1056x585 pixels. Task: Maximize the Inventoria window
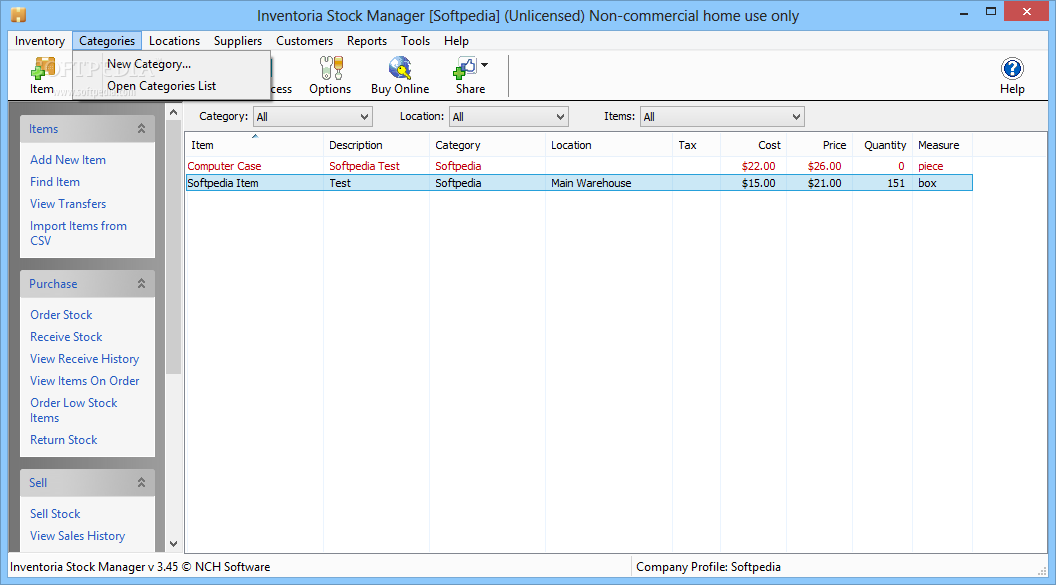point(991,11)
